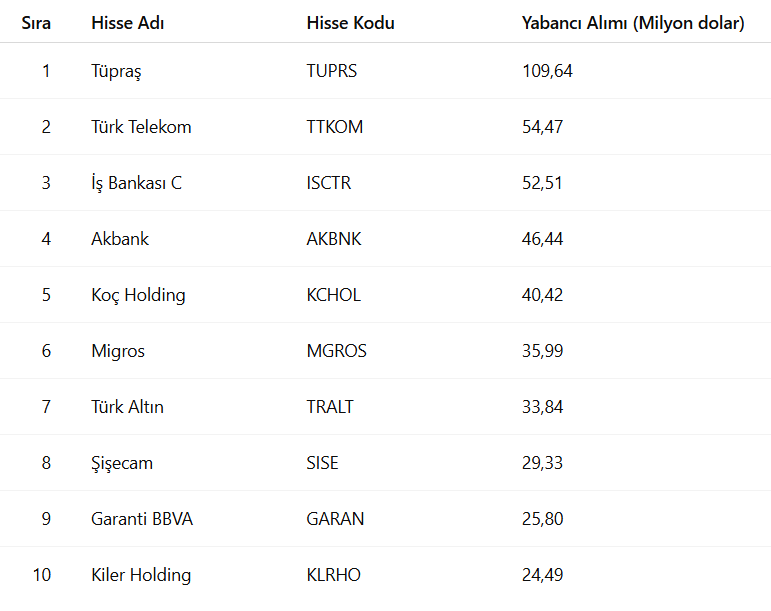Click the TUPRS stock code
Image resolution: width=771 pixels, height=611 pixels.
(x=331, y=71)
